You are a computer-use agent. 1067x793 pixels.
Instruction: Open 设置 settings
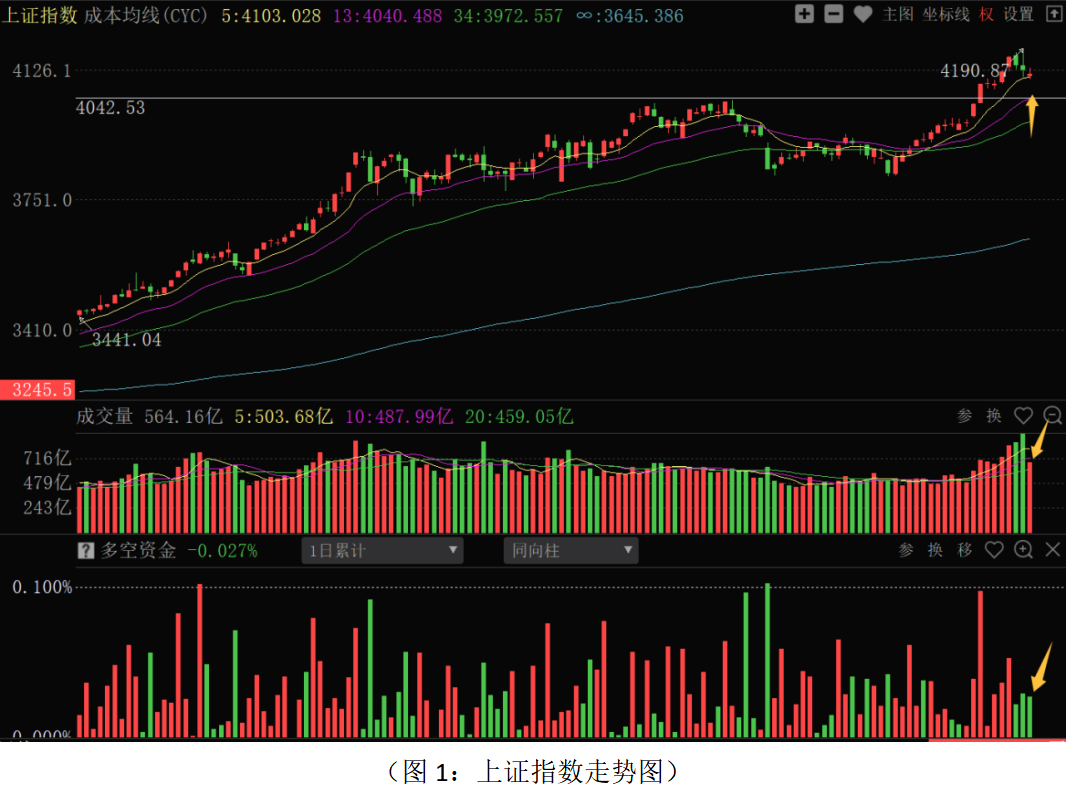[x=1018, y=14]
